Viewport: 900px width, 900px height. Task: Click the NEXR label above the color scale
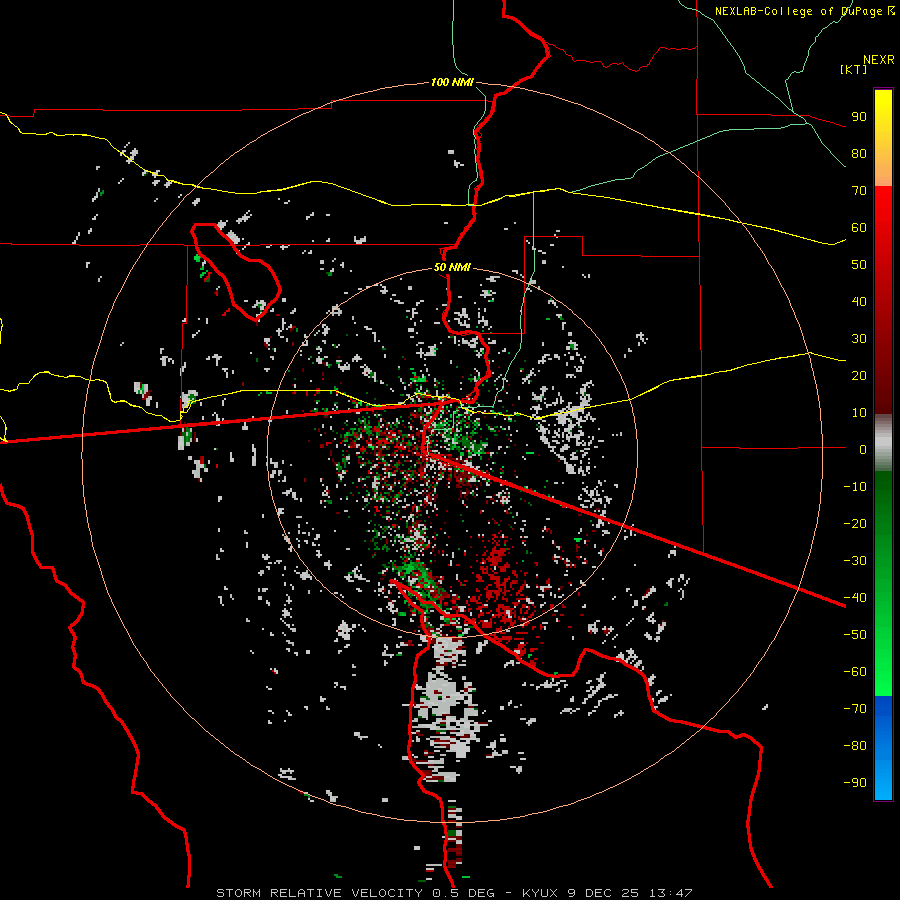pos(879,60)
